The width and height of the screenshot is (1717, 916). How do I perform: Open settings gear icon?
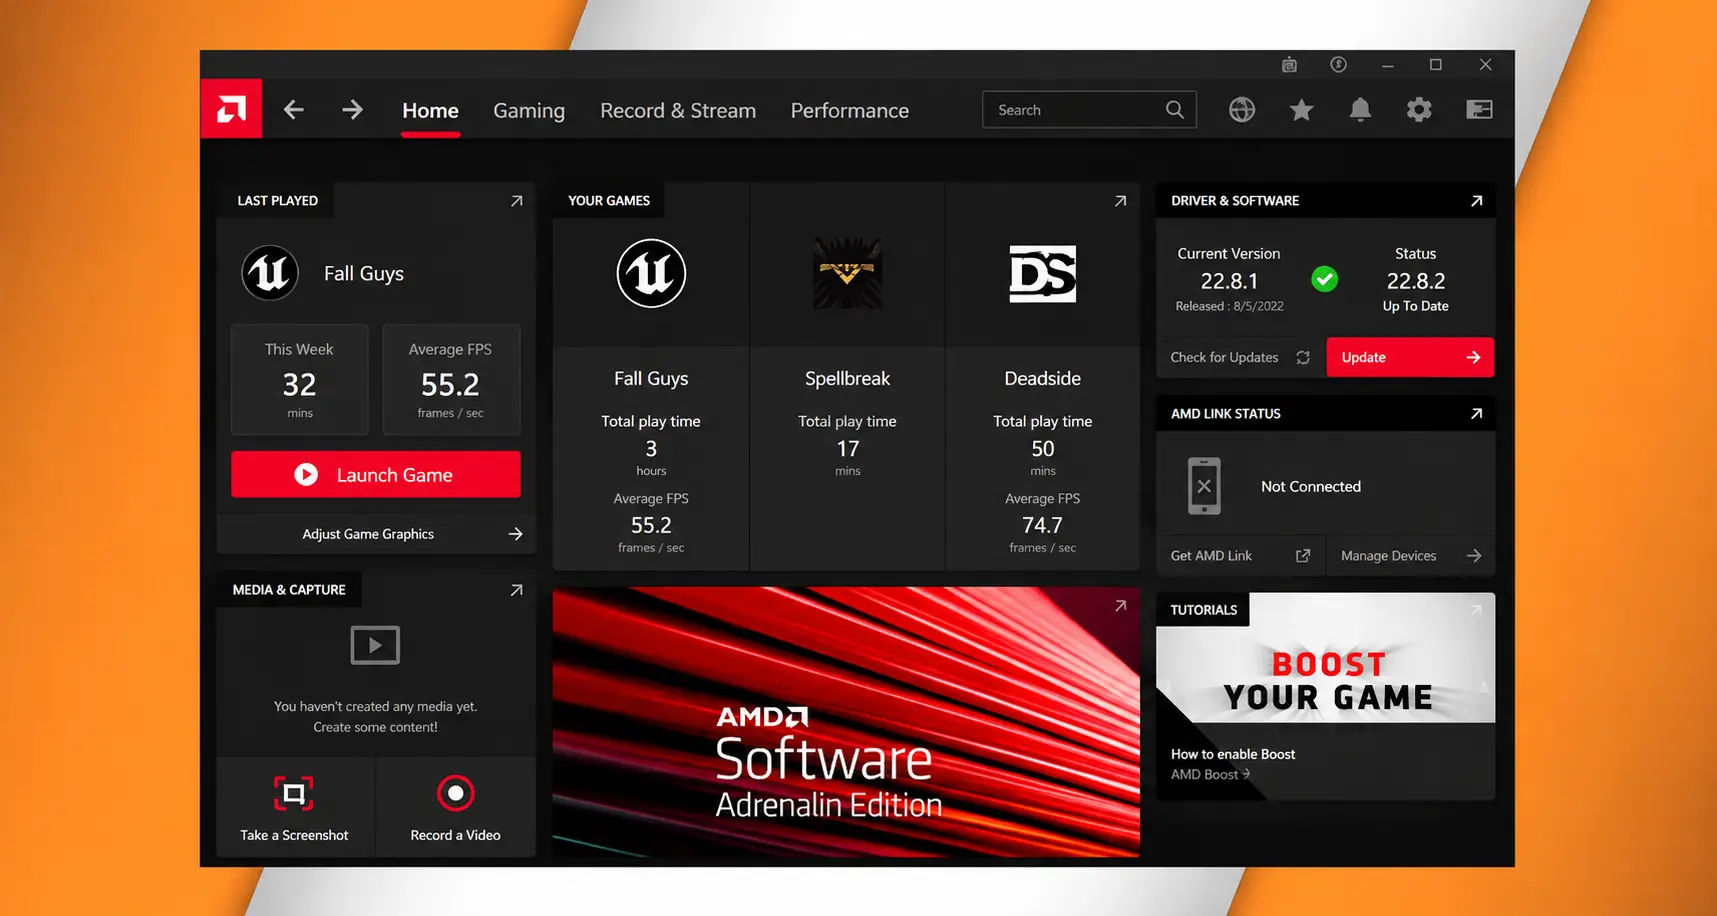tap(1419, 110)
